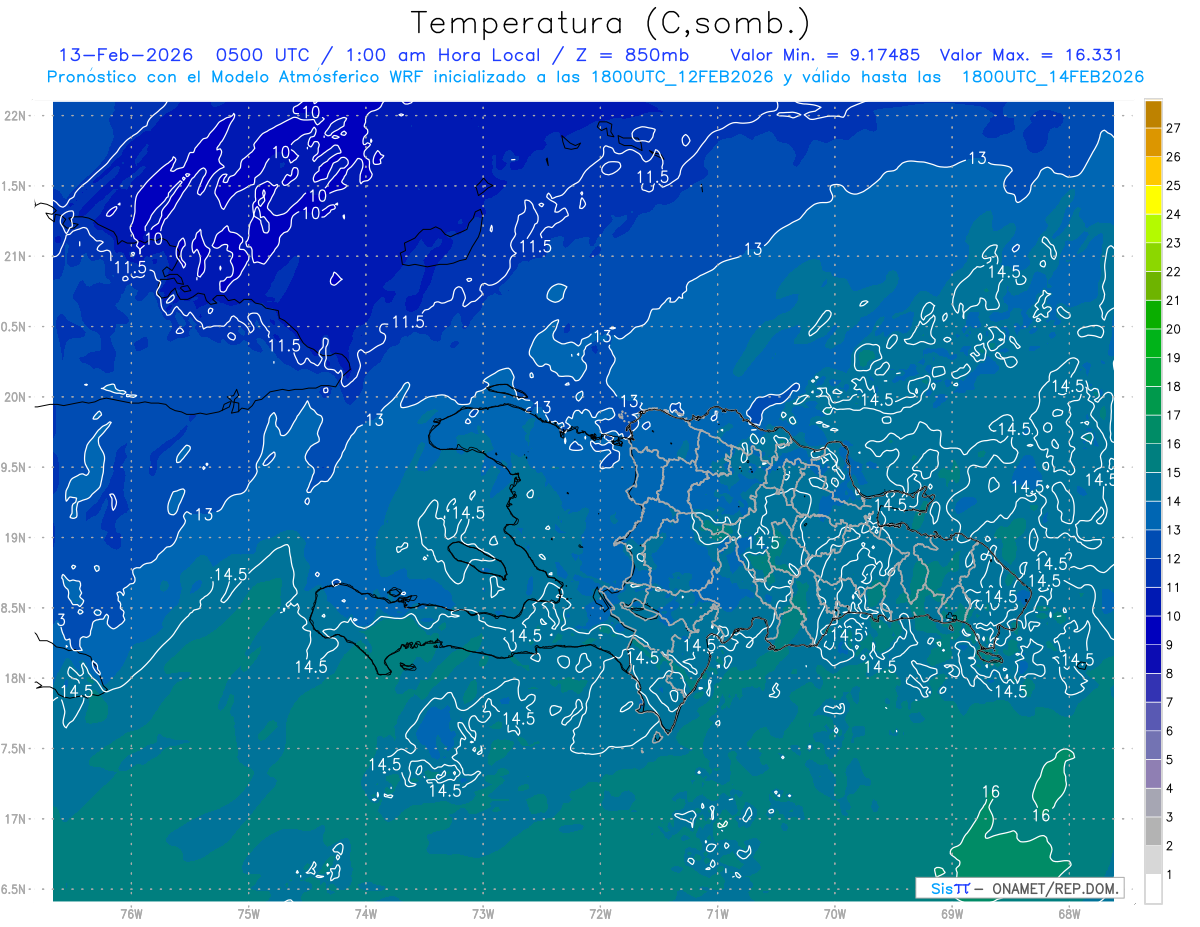Image resolution: width=1200 pixels, height=927 pixels.
Task: Click the '76W' longitude axis label
Action: coord(131,914)
